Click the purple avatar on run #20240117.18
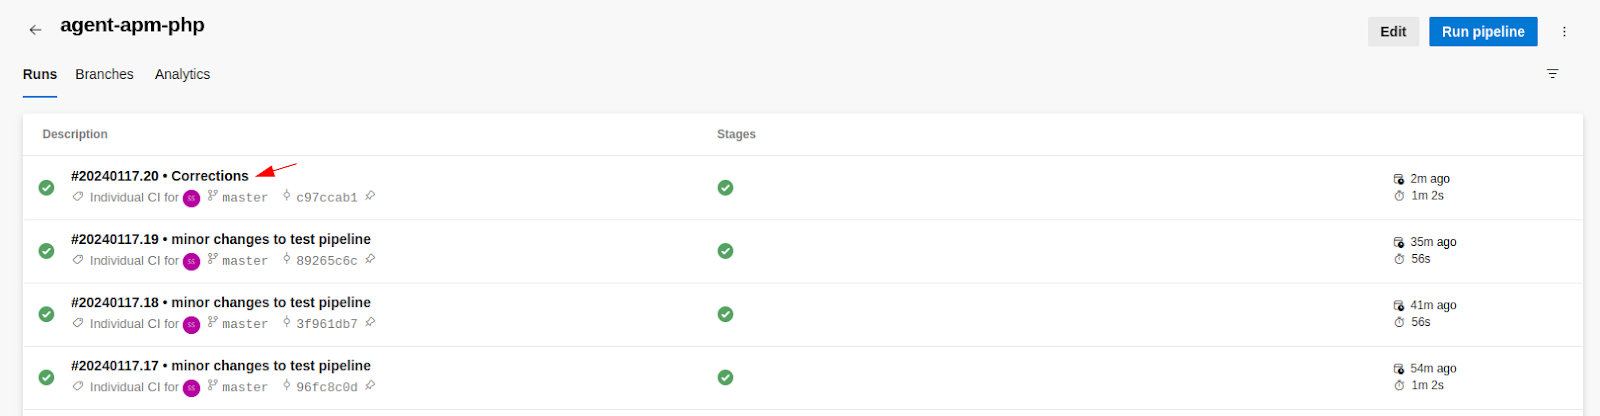The image size is (1600, 416). tap(191, 324)
